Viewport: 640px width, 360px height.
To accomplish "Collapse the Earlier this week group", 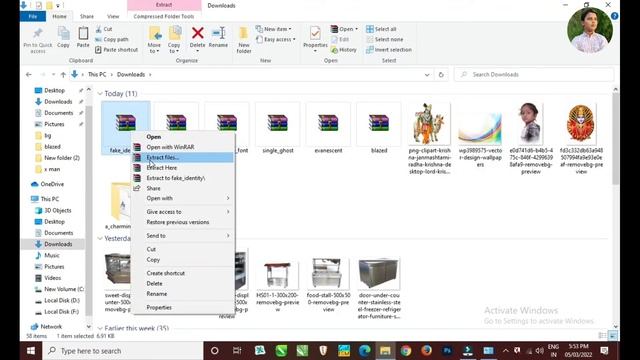I will coord(100,328).
